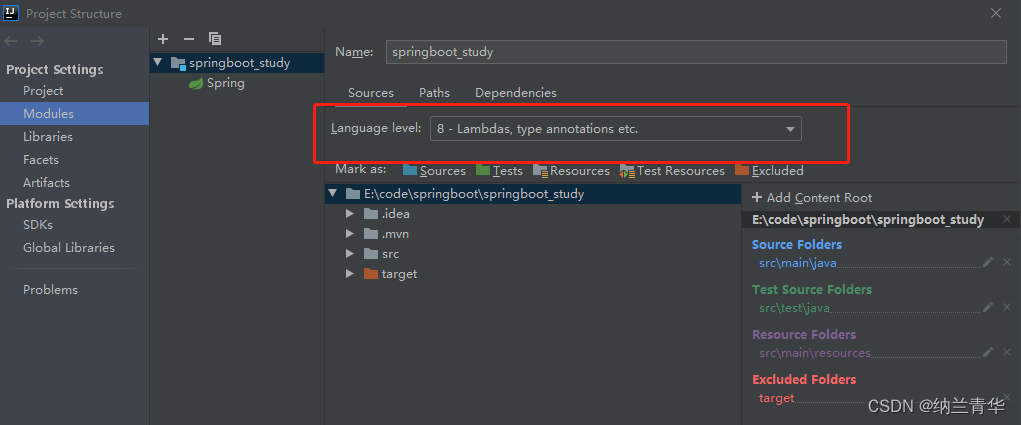Expand the target folder
Image resolution: width=1021 pixels, height=425 pixels.
pyautogui.click(x=350, y=274)
